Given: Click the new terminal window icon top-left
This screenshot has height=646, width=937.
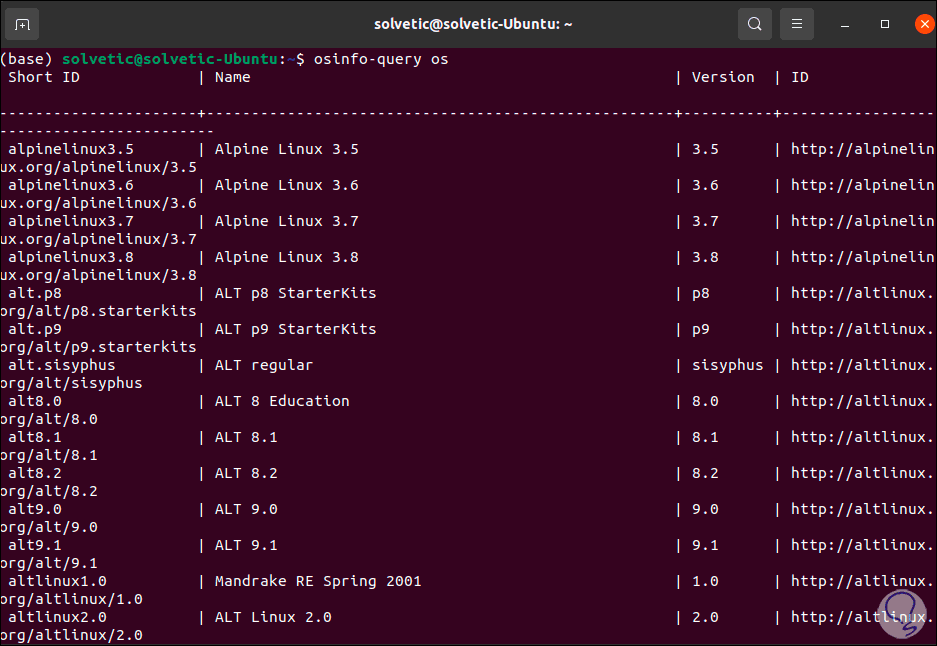Looking at the screenshot, I should coord(22,22).
